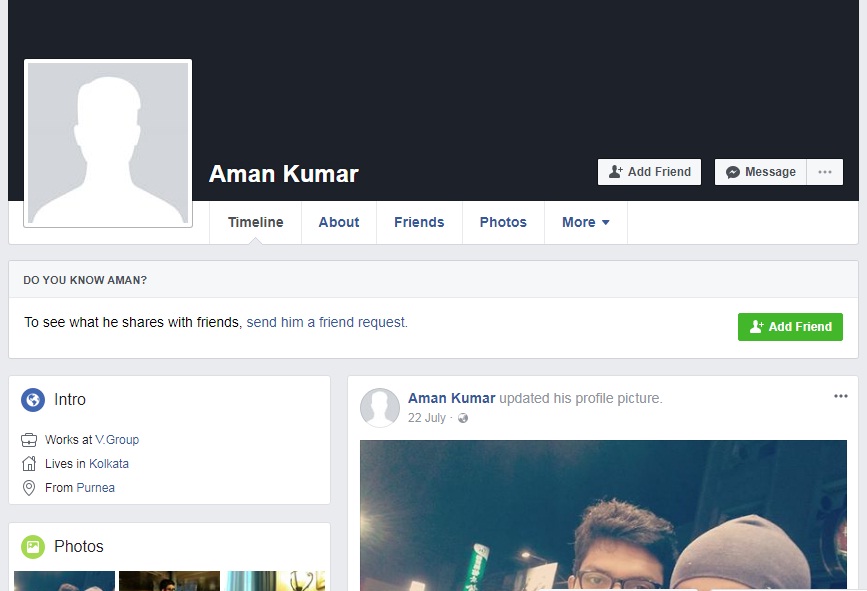Screen dimensions: 867x591
Task: Click the large profile picture placeholder
Action: (108, 143)
